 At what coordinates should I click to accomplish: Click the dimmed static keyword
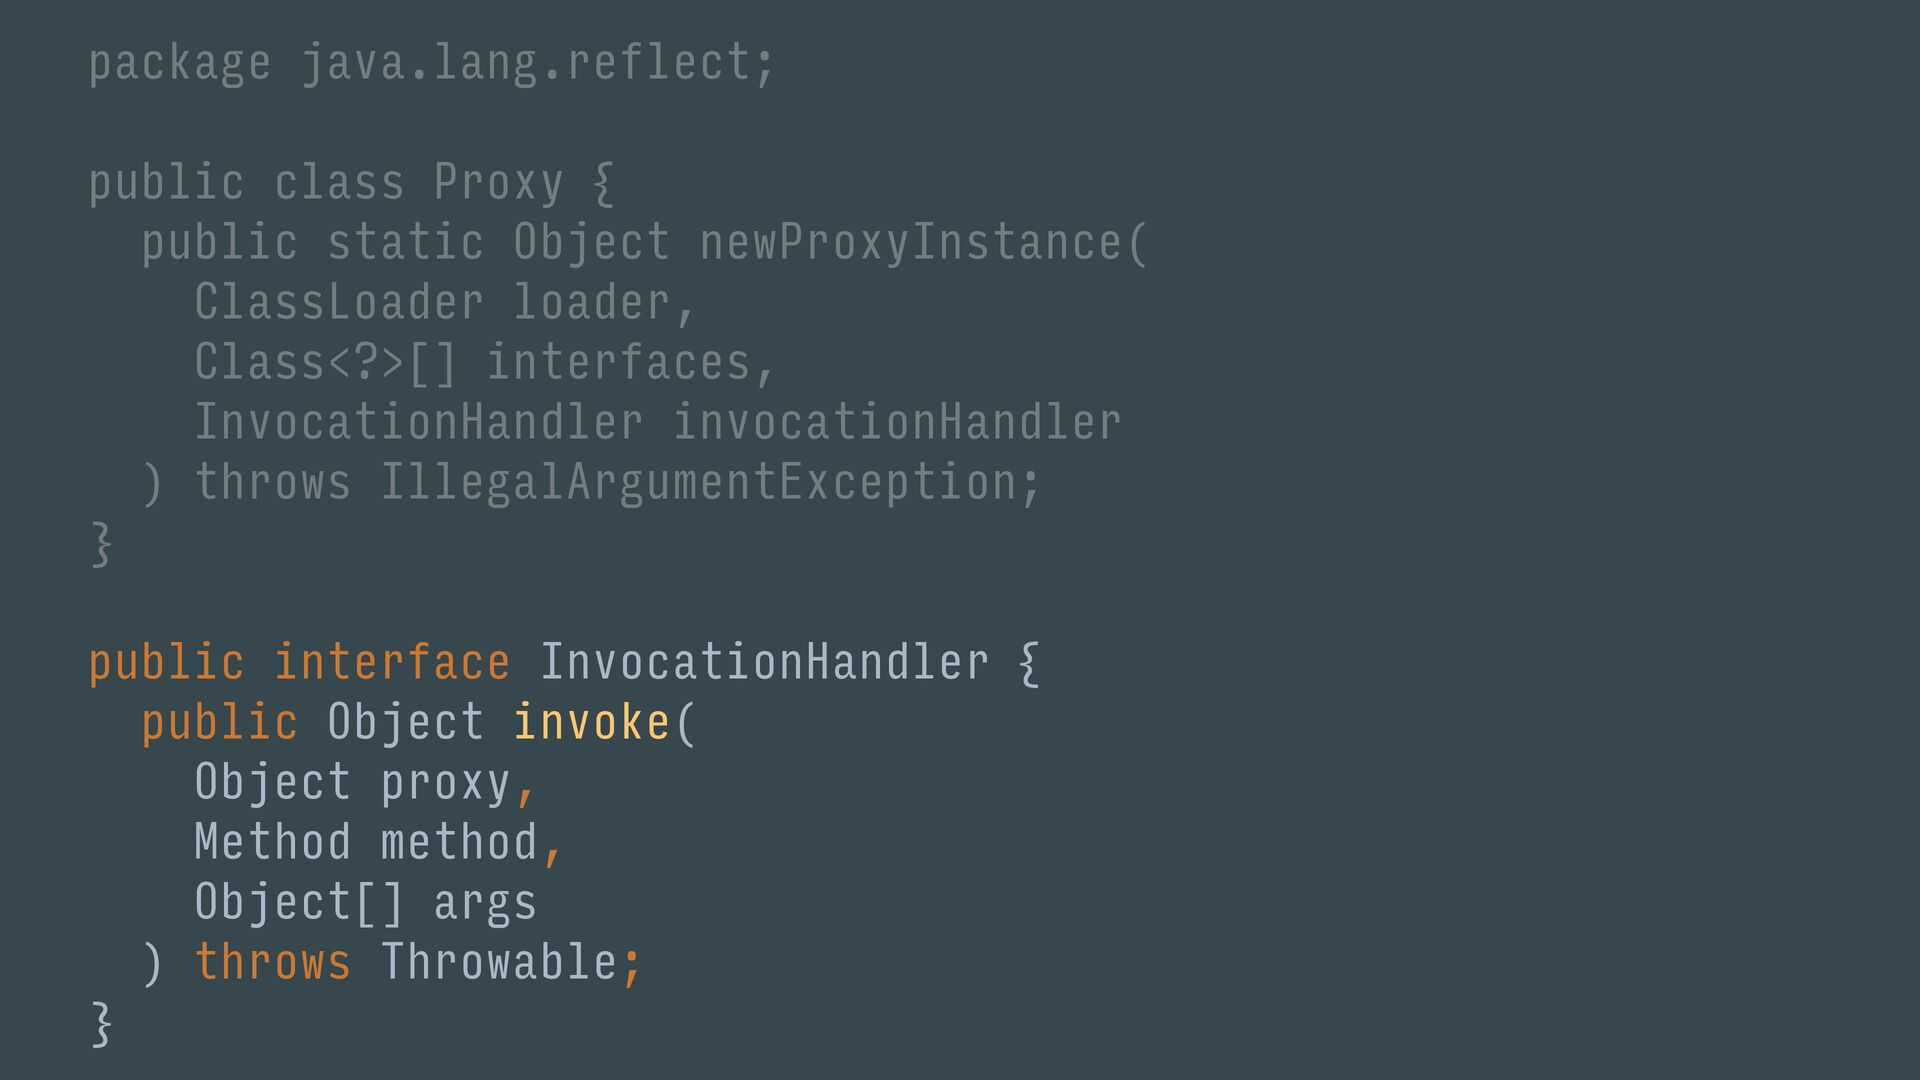point(405,243)
